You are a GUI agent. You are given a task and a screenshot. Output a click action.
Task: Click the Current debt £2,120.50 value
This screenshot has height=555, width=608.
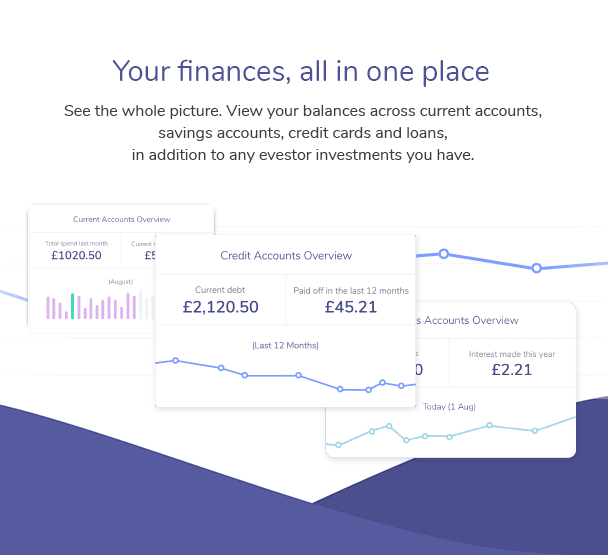221,307
